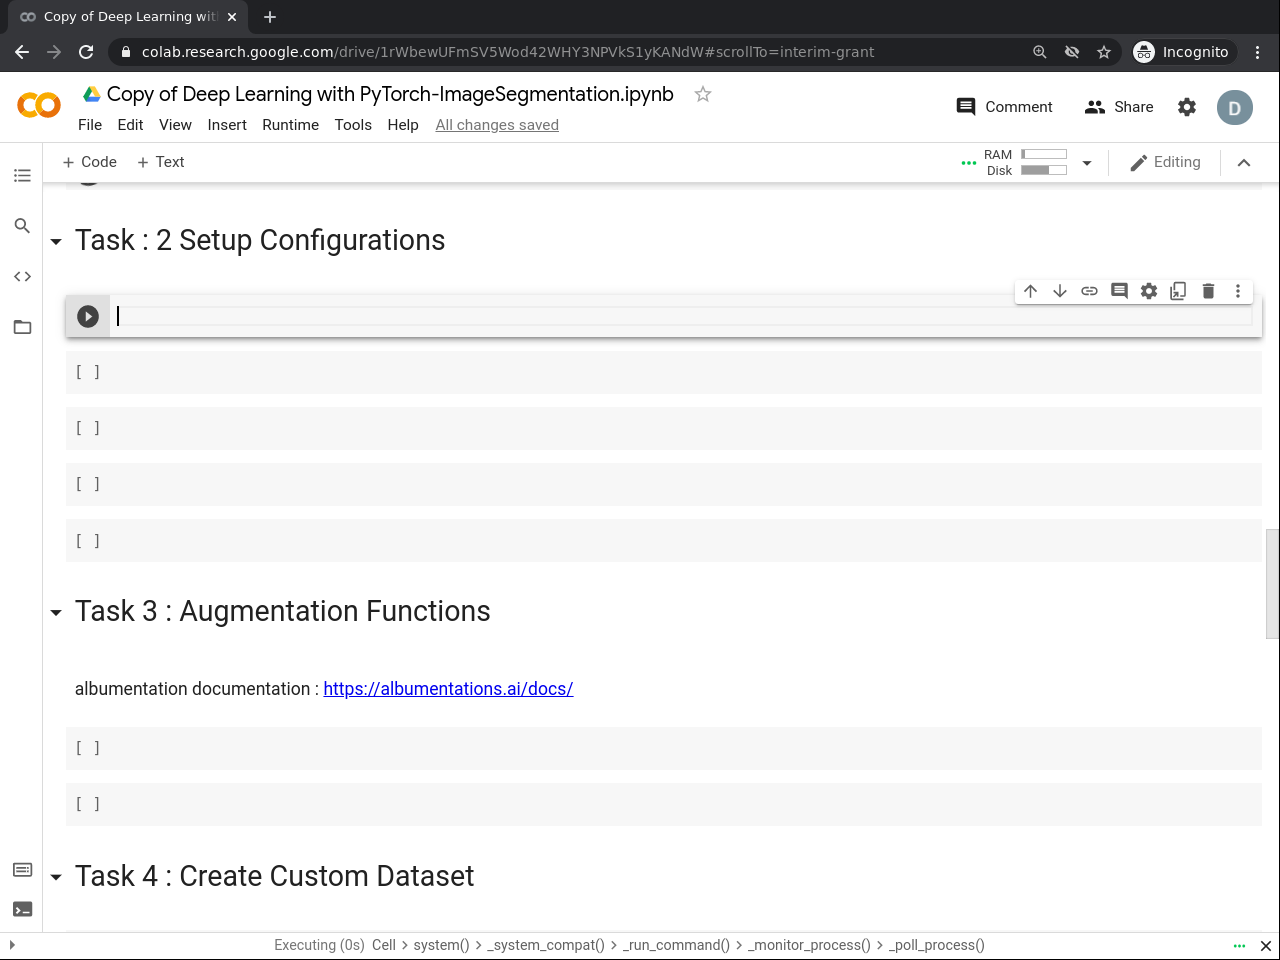Collapse the header with the chevron toggle
Viewport: 1280px width, 960px height.
pos(1244,163)
